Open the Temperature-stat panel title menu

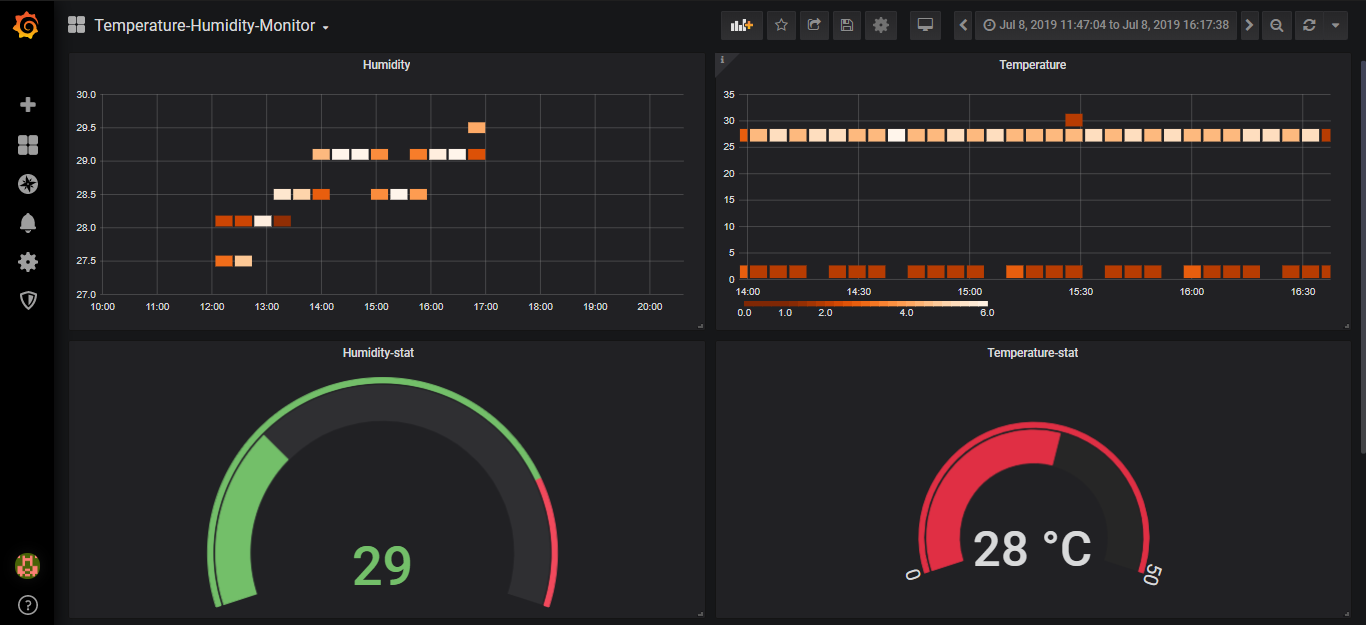click(1032, 353)
